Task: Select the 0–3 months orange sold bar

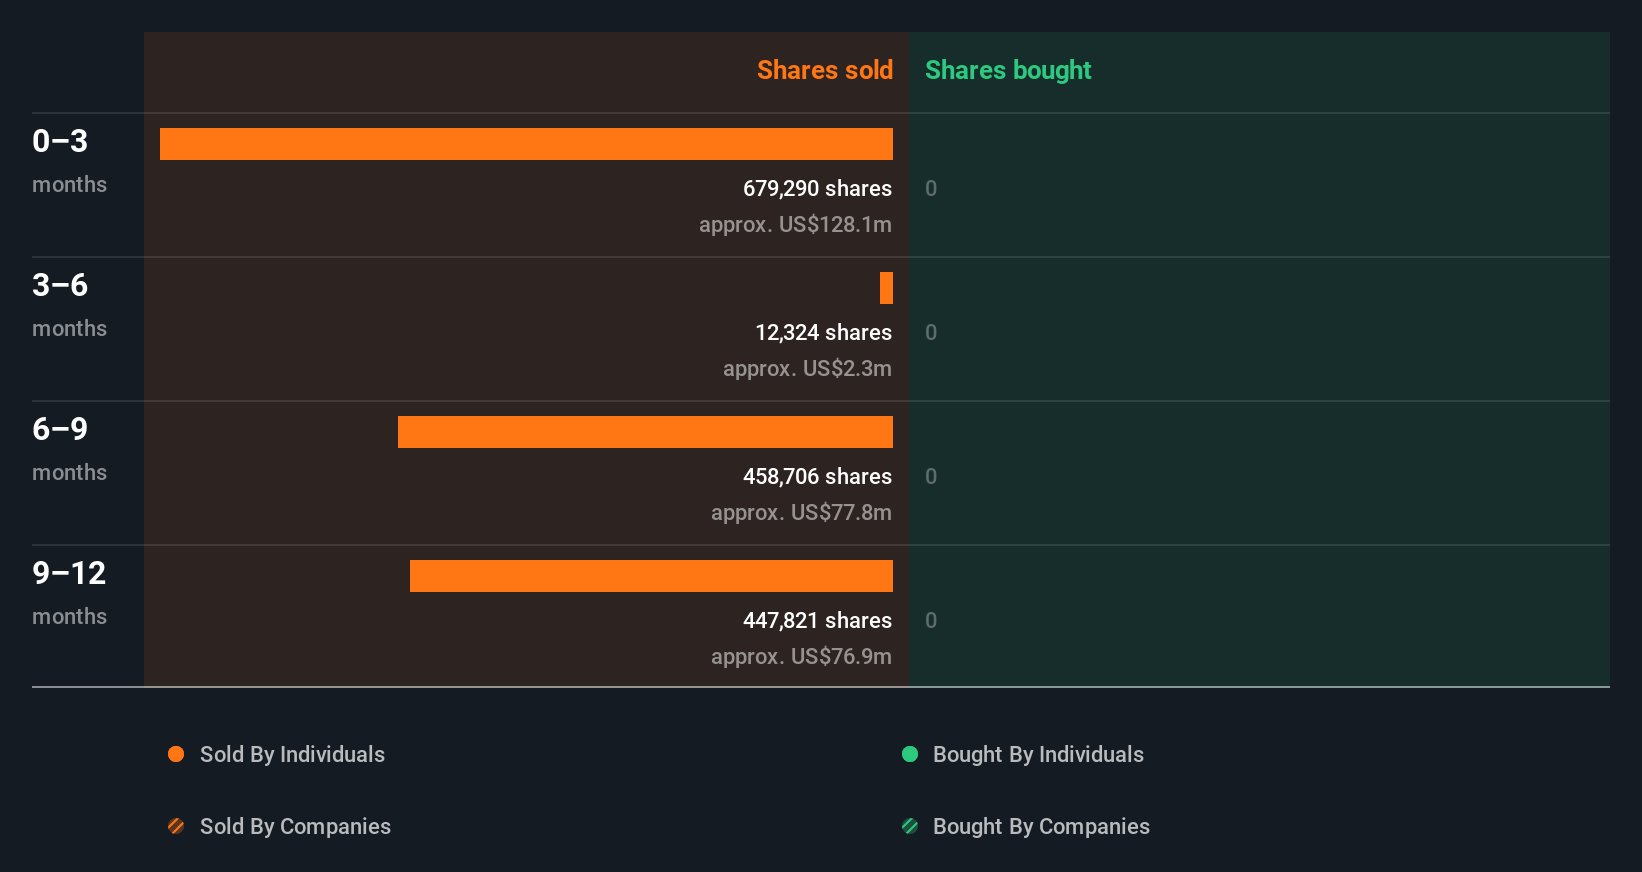Action: point(526,144)
